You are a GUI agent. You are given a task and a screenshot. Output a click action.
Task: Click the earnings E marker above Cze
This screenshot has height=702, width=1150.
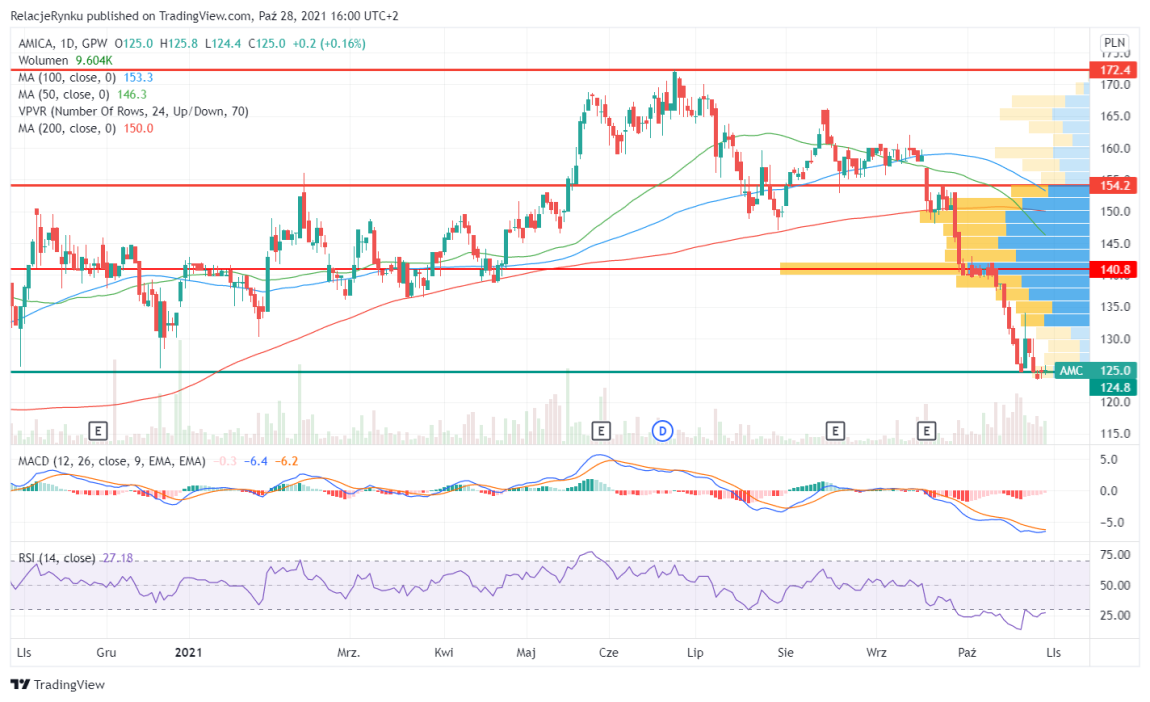601,430
